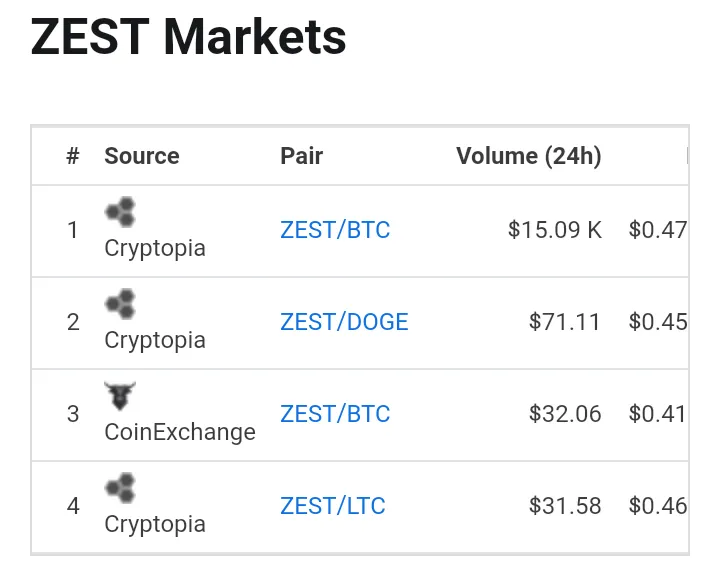Click the $15.09 K volume value

(555, 230)
